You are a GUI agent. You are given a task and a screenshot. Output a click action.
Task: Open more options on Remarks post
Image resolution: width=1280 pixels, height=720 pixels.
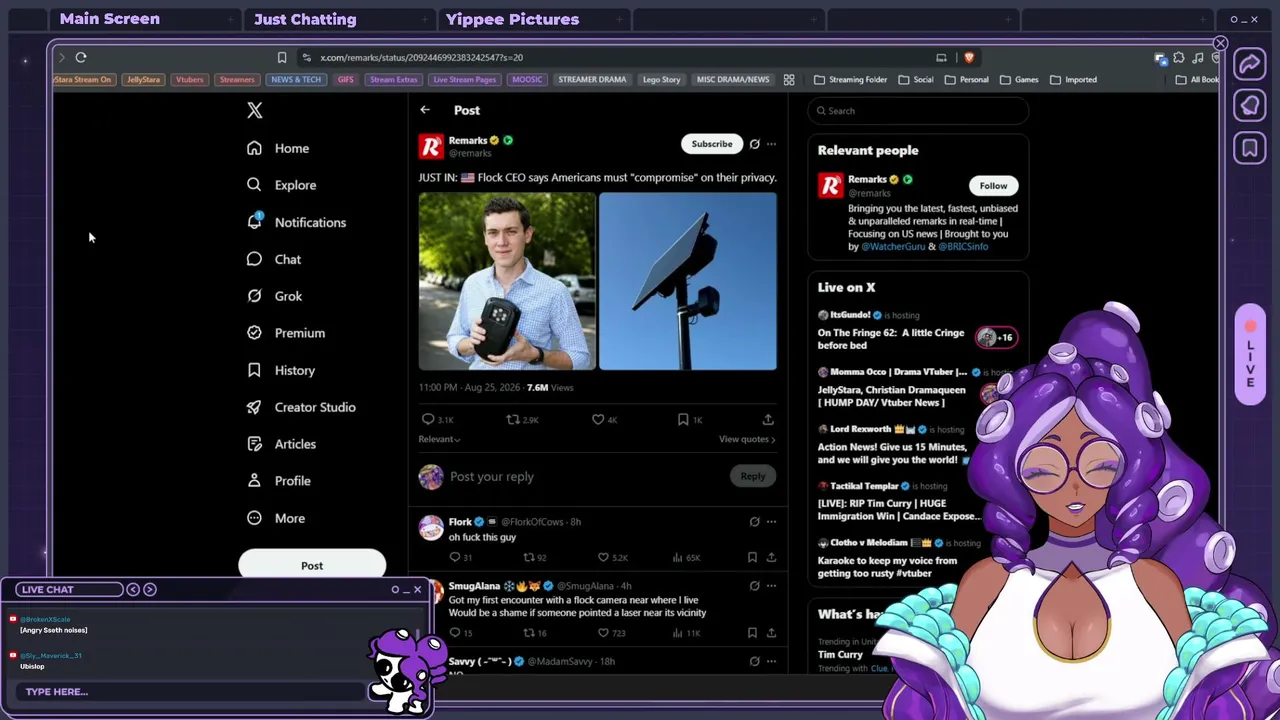pyautogui.click(x=771, y=144)
